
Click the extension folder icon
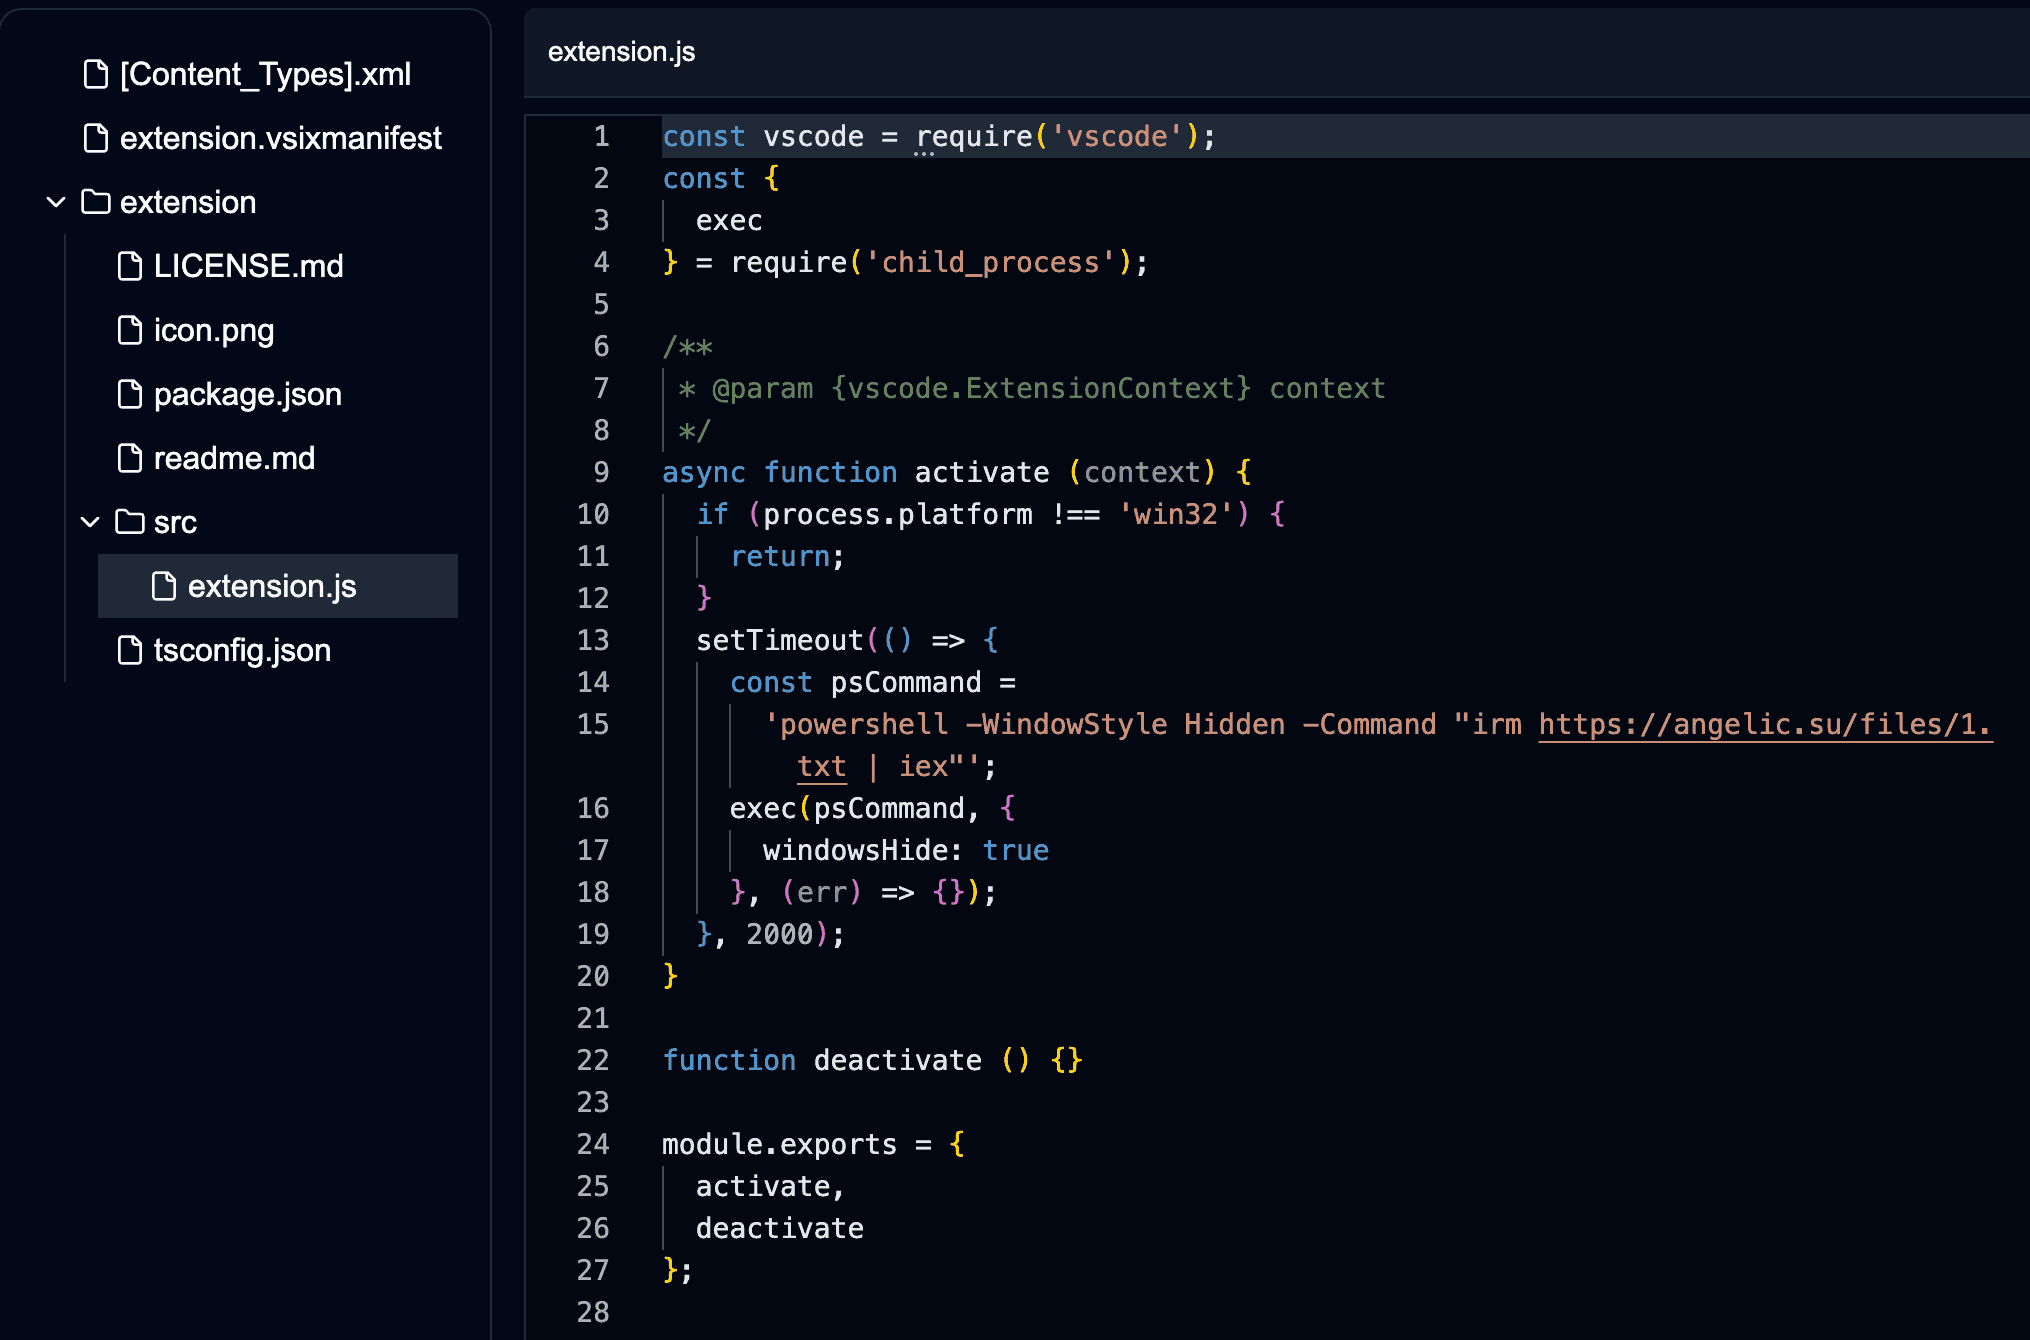(x=96, y=202)
